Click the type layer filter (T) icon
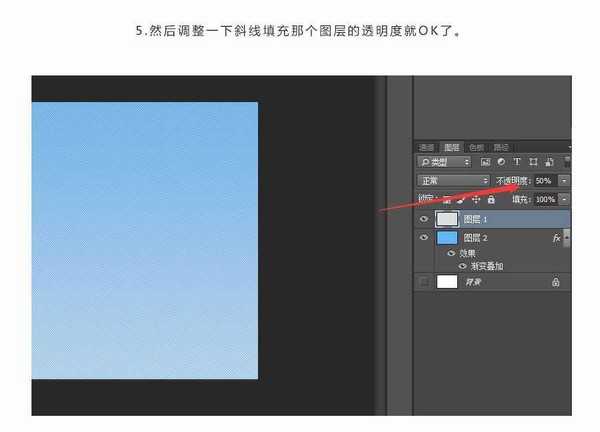Screen dimensions: 600x432 point(517,162)
